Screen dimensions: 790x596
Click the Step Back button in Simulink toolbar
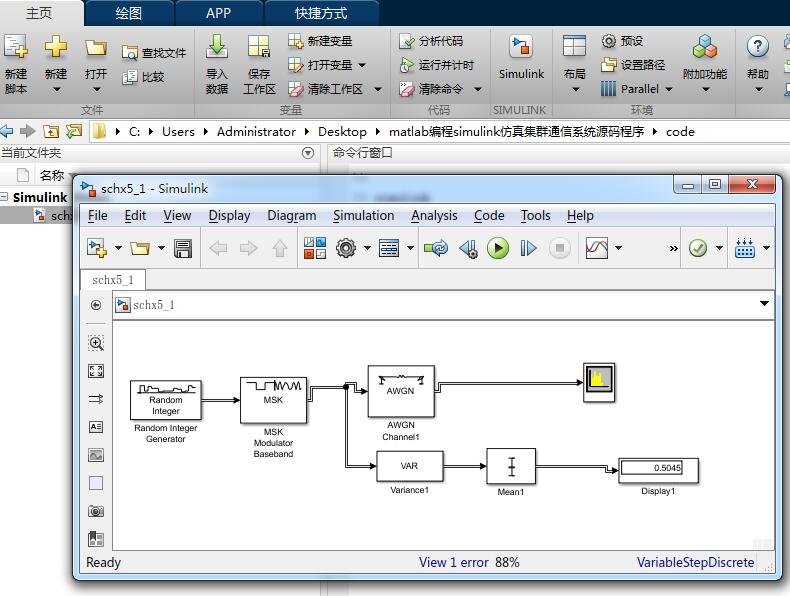[468, 248]
